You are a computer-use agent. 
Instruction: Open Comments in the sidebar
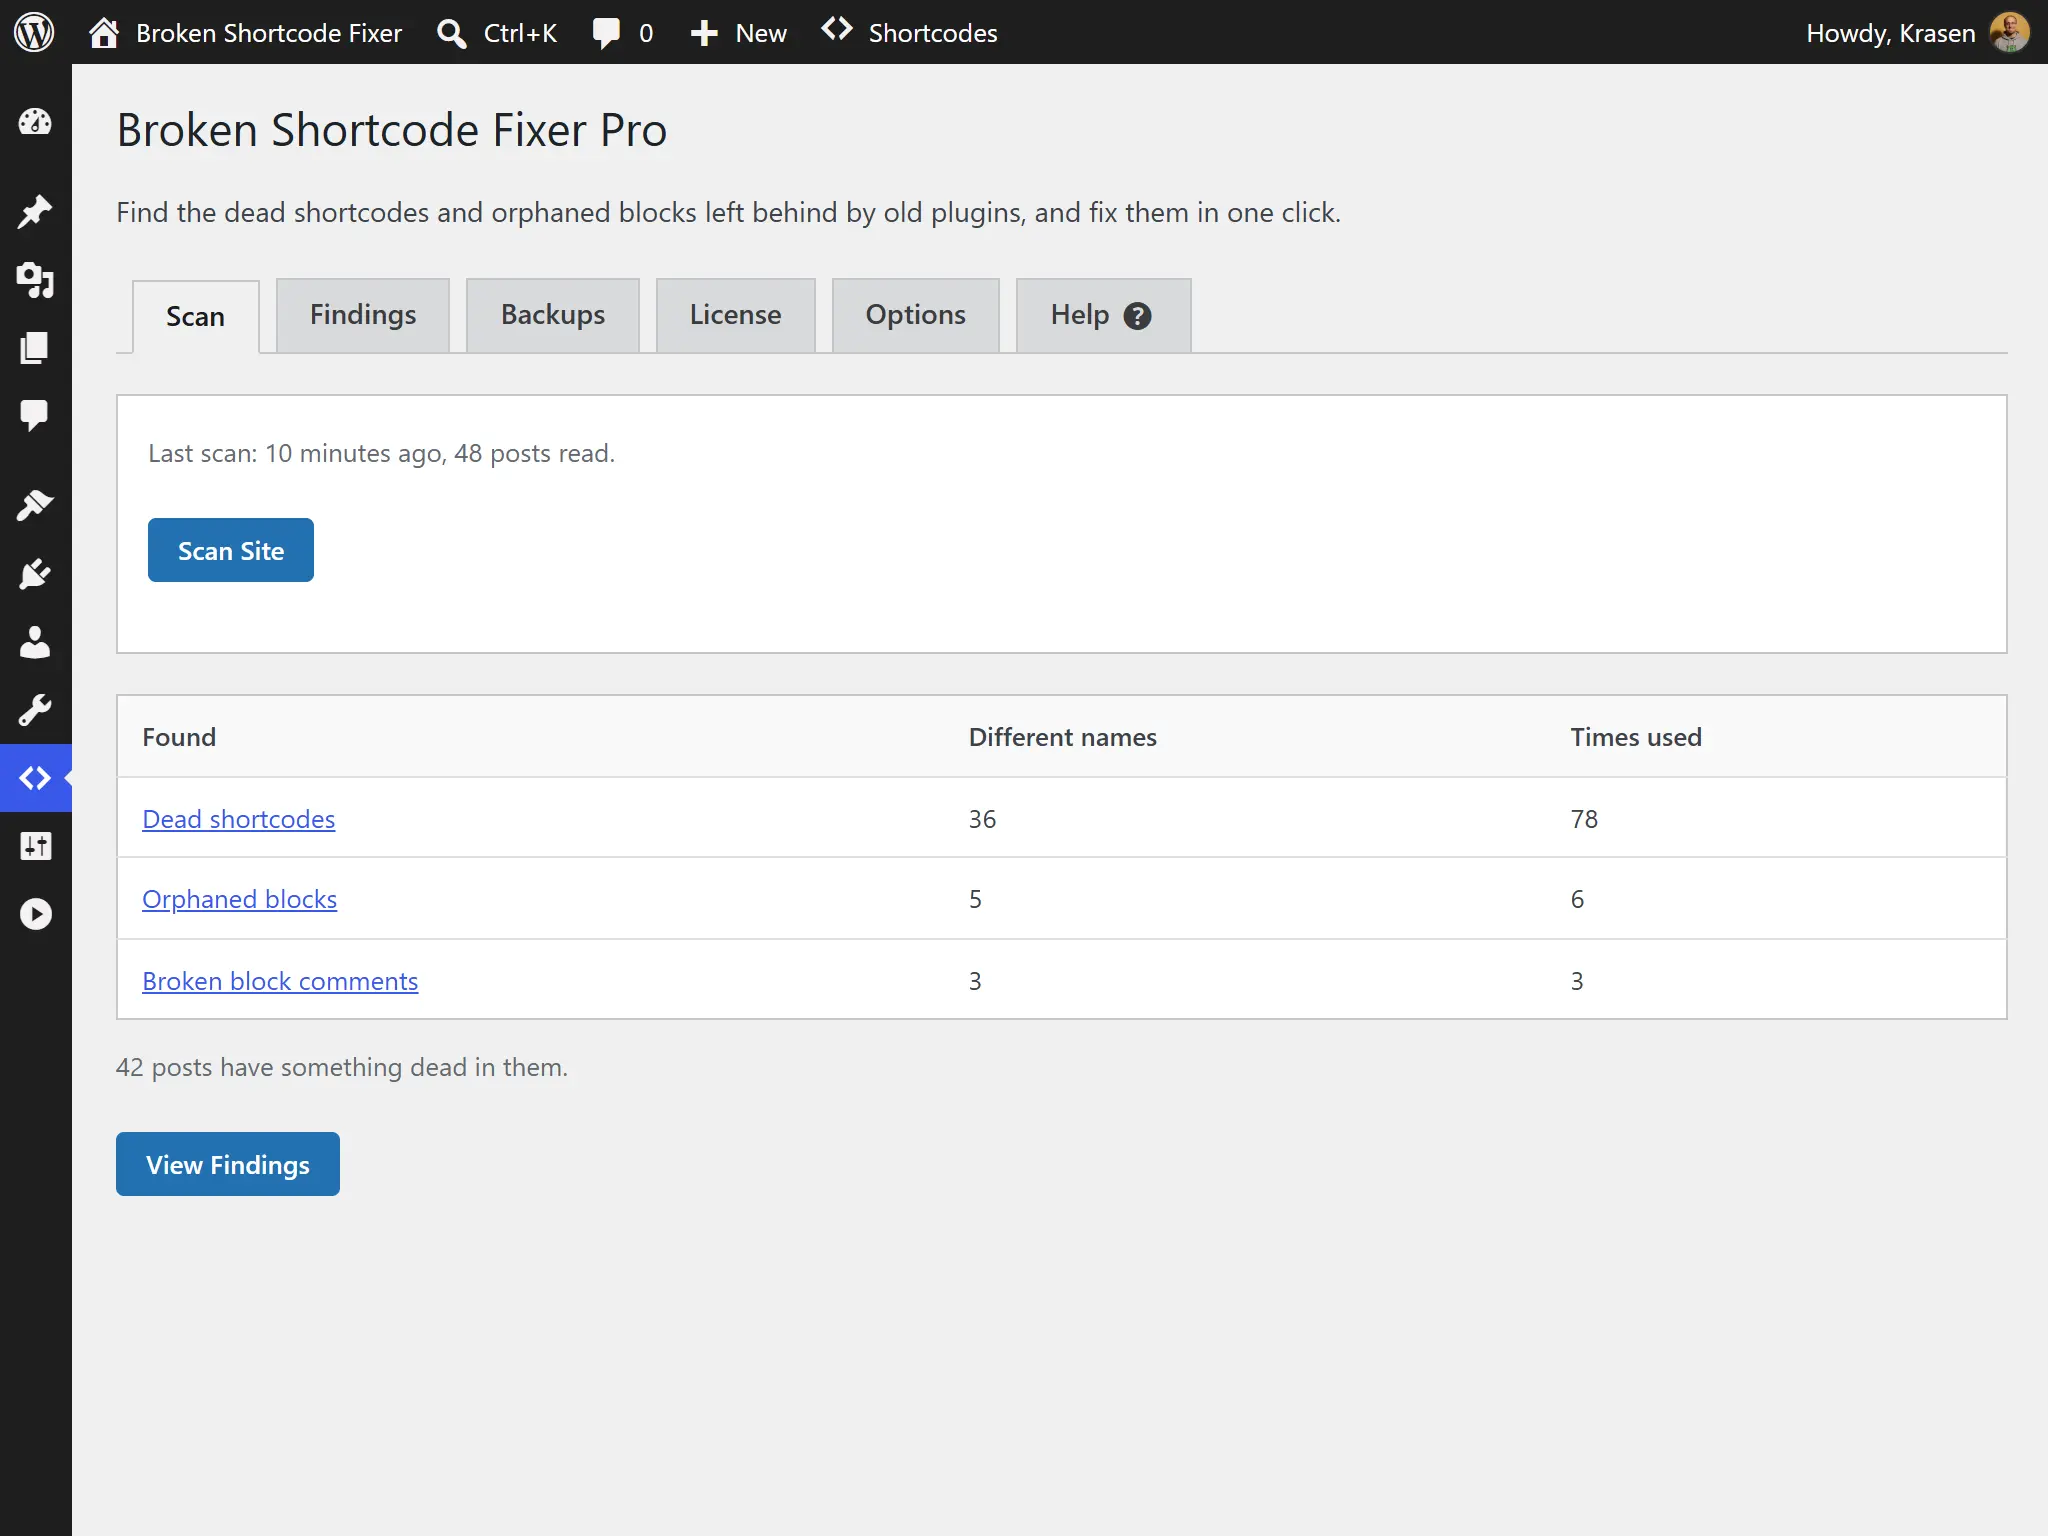35,415
